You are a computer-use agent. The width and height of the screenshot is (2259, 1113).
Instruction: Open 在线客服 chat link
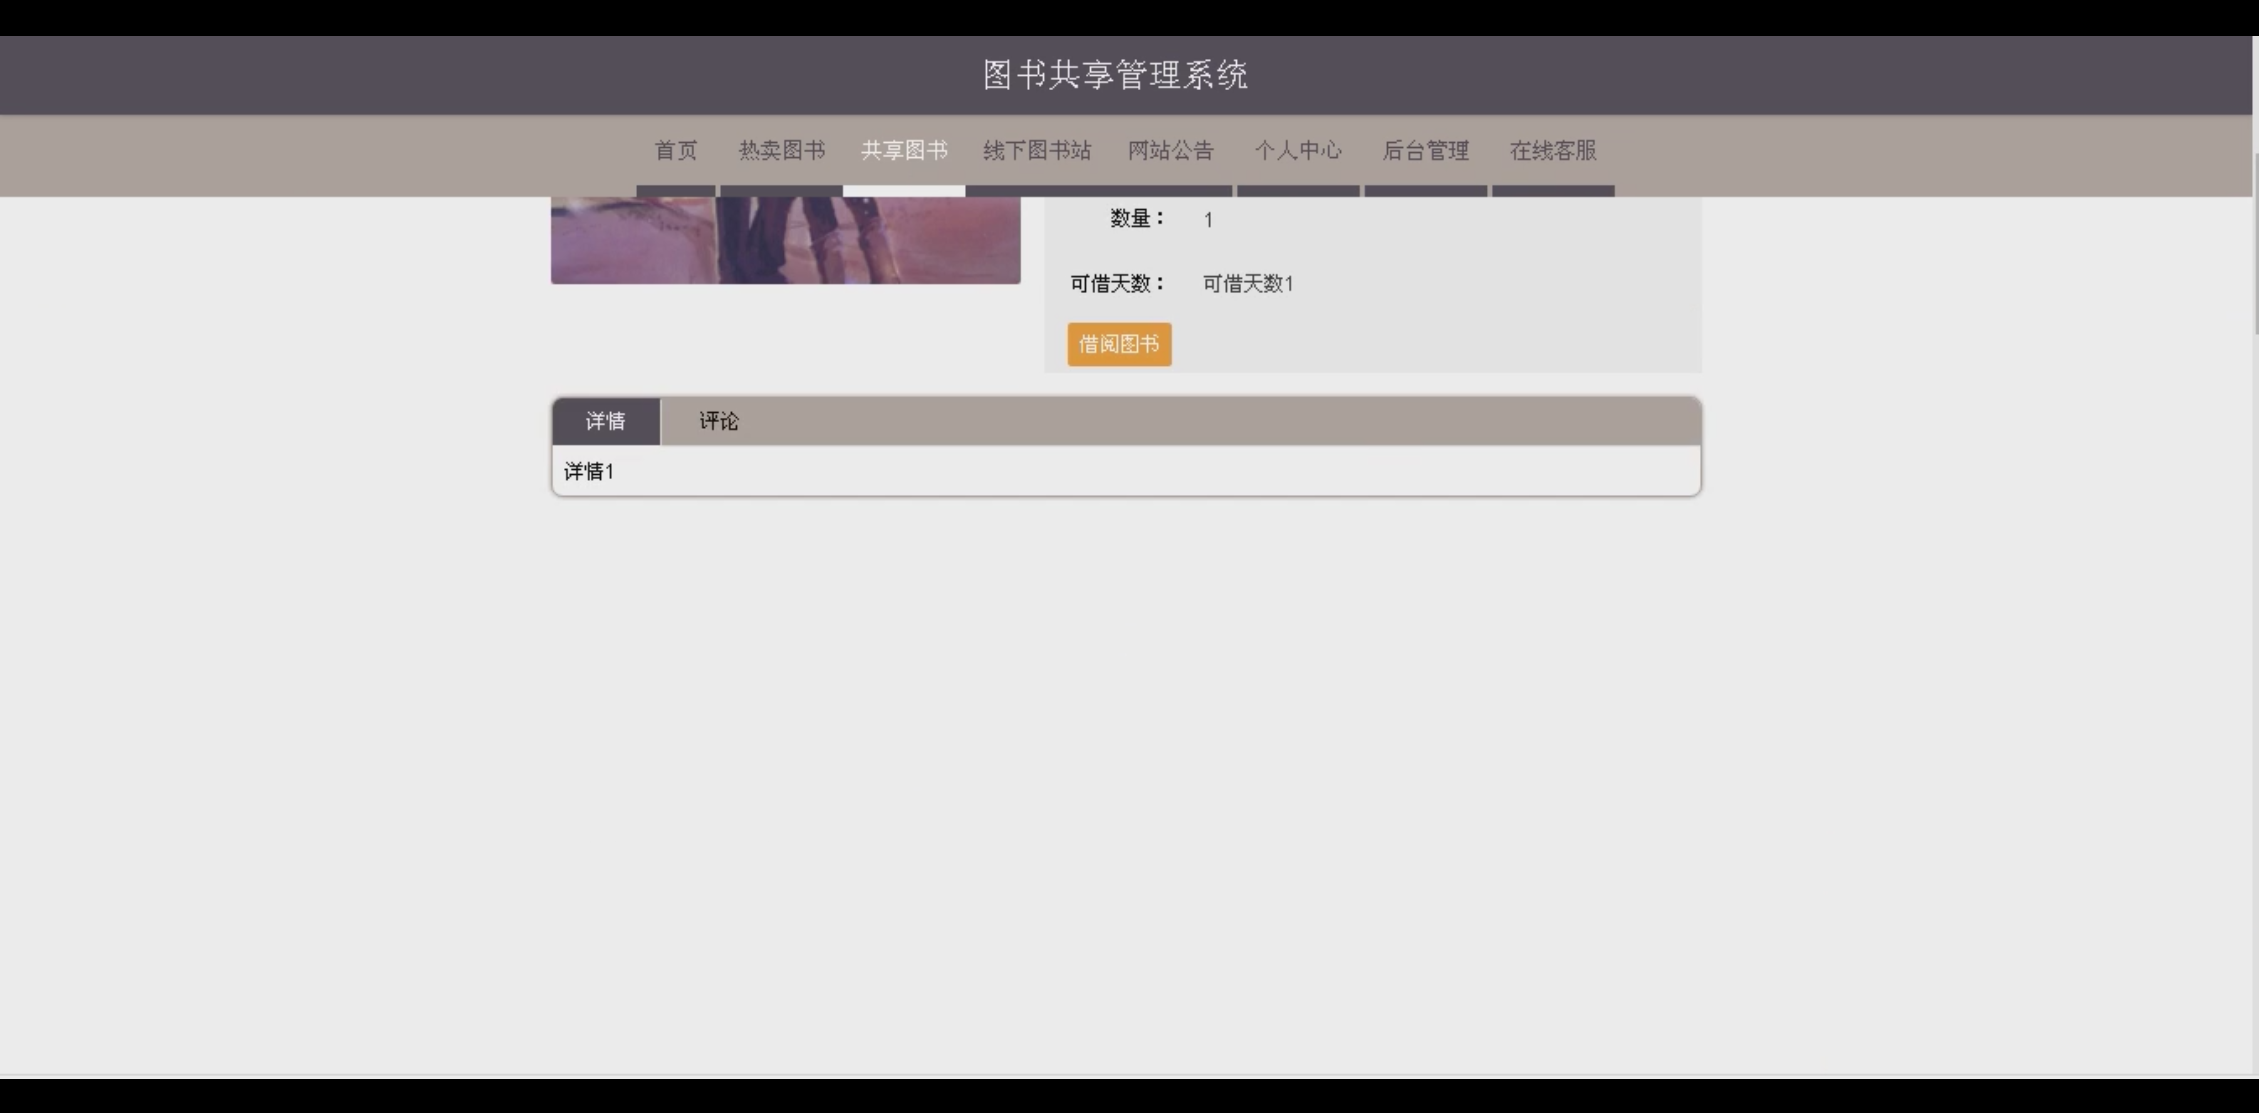pyautogui.click(x=1553, y=151)
